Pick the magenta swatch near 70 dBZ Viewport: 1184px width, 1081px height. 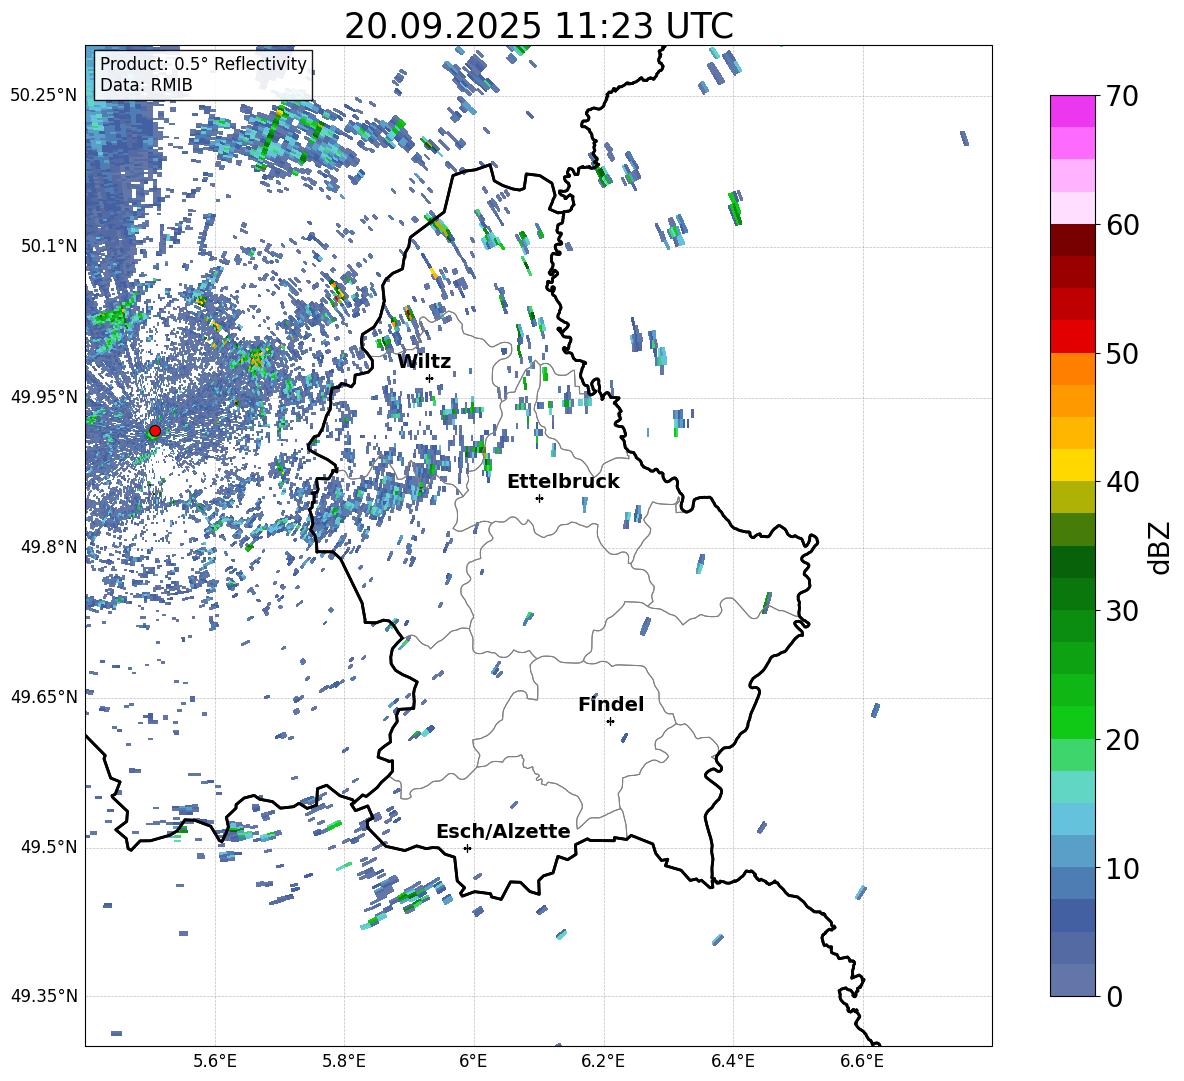coord(1072,111)
